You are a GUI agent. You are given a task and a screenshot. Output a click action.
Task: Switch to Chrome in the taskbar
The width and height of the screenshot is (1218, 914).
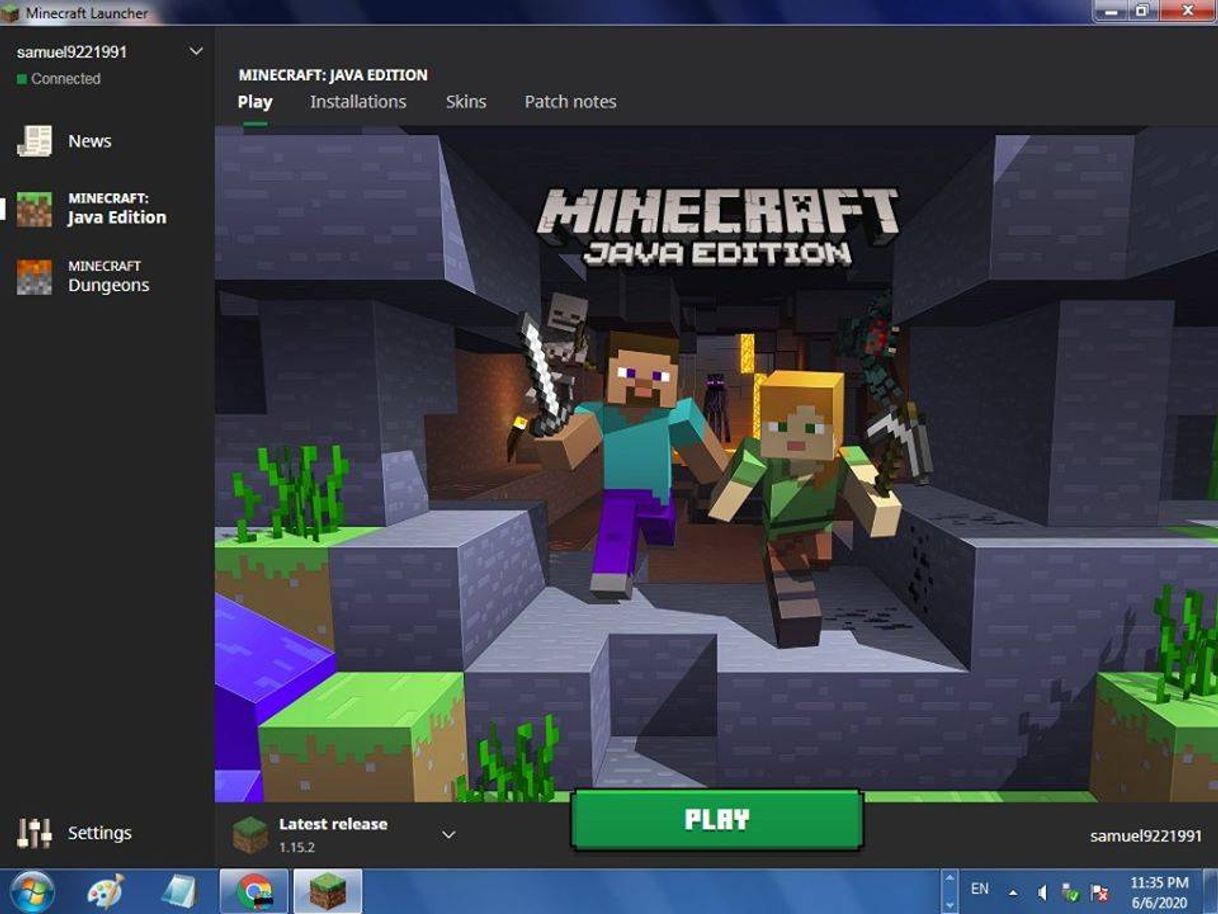[254, 891]
